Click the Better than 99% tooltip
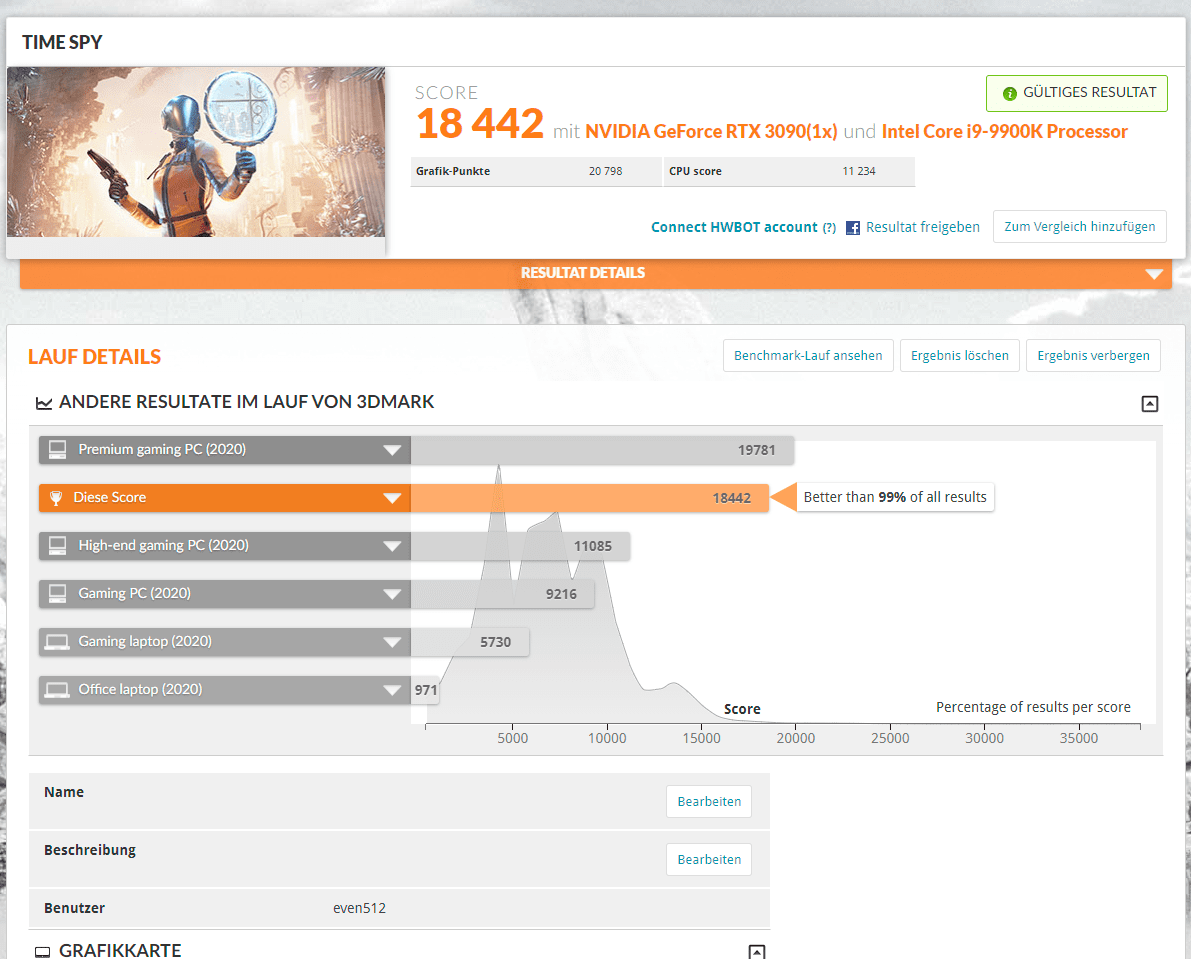 click(x=895, y=497)
